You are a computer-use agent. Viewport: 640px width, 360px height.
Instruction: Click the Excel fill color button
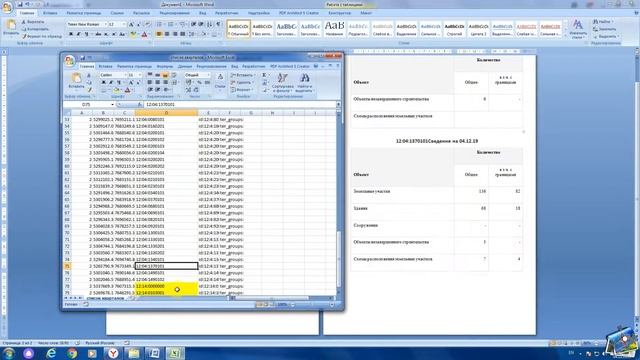click(117, 90)
